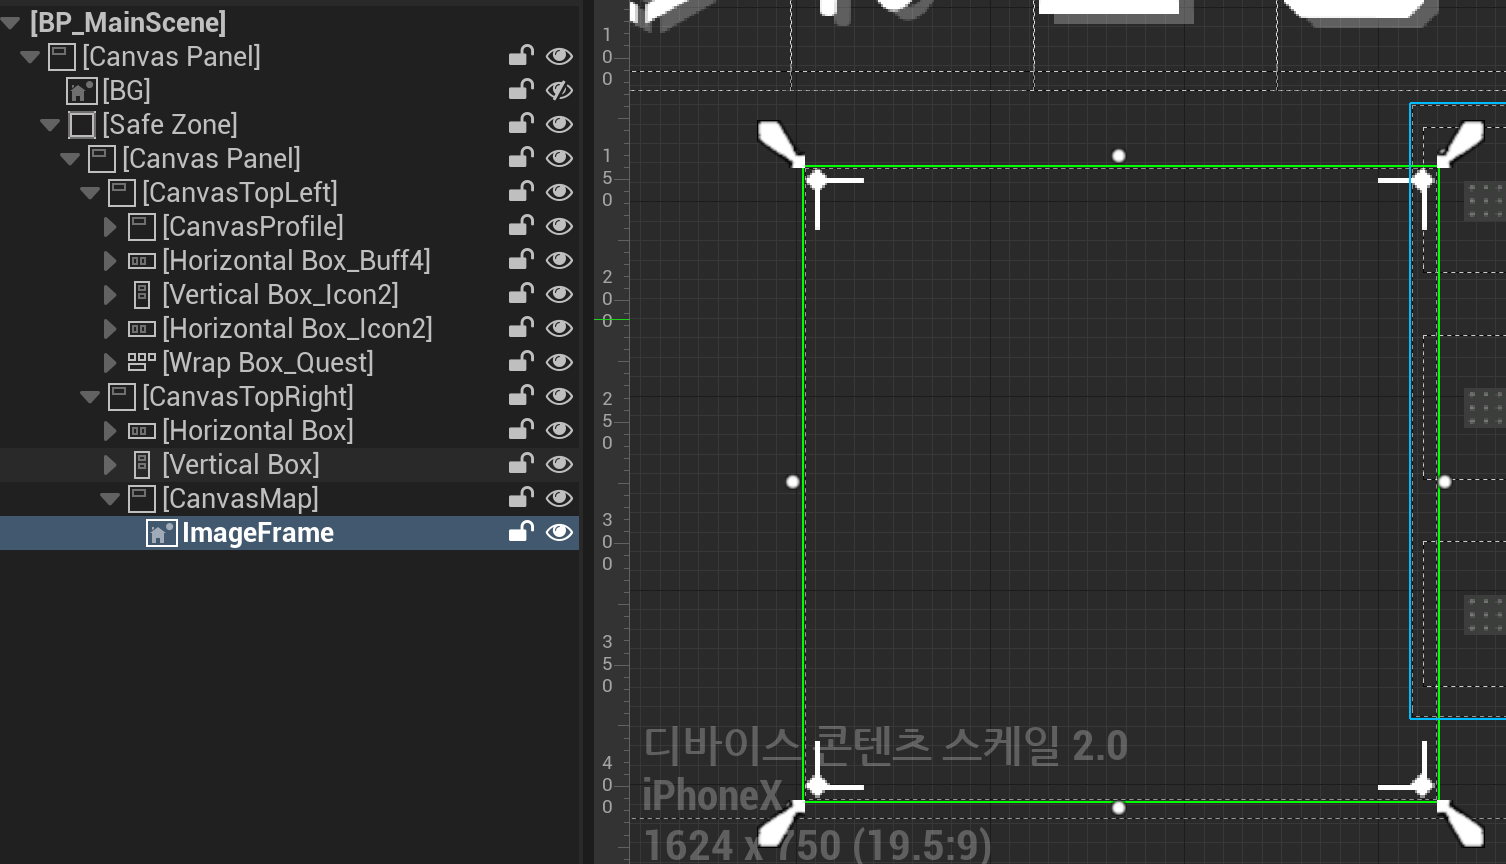Collapse the CanvasMap node
This screenshot has width=1506, height=864.
110,499
